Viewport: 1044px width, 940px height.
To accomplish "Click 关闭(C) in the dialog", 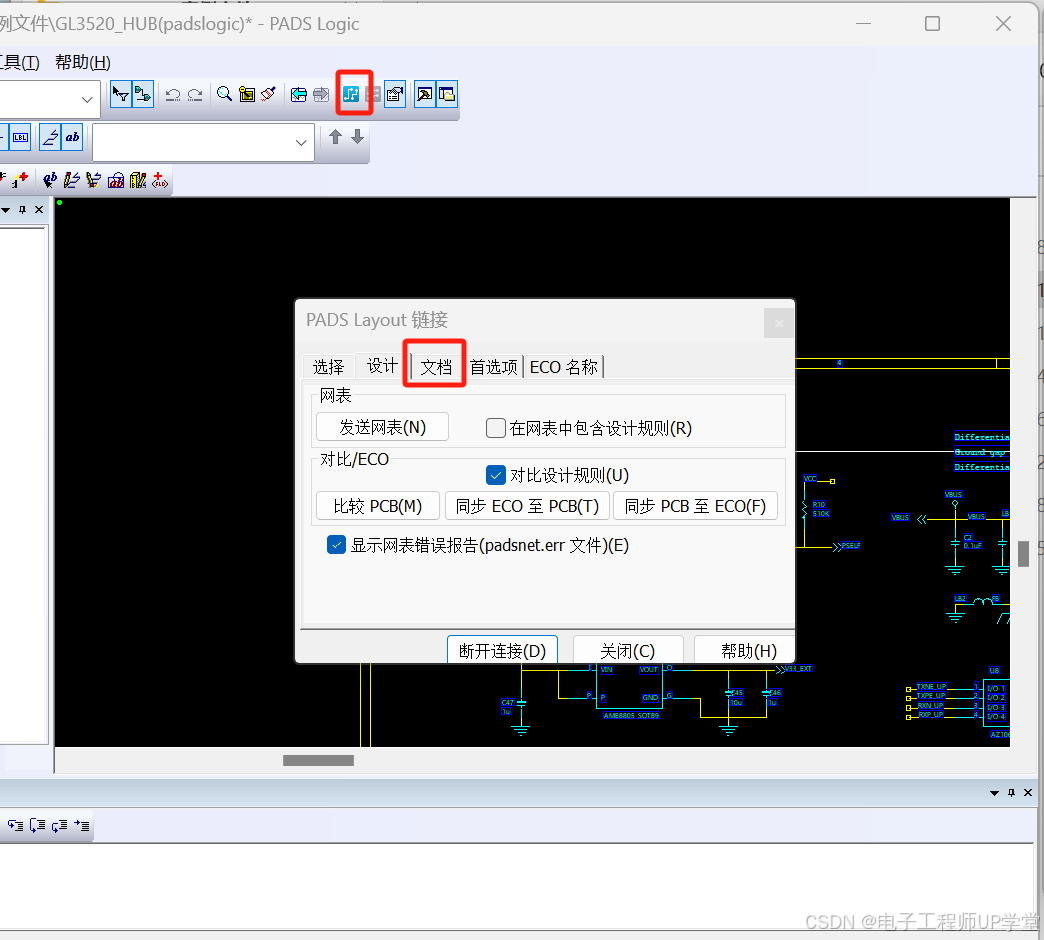I will point(628,650).
